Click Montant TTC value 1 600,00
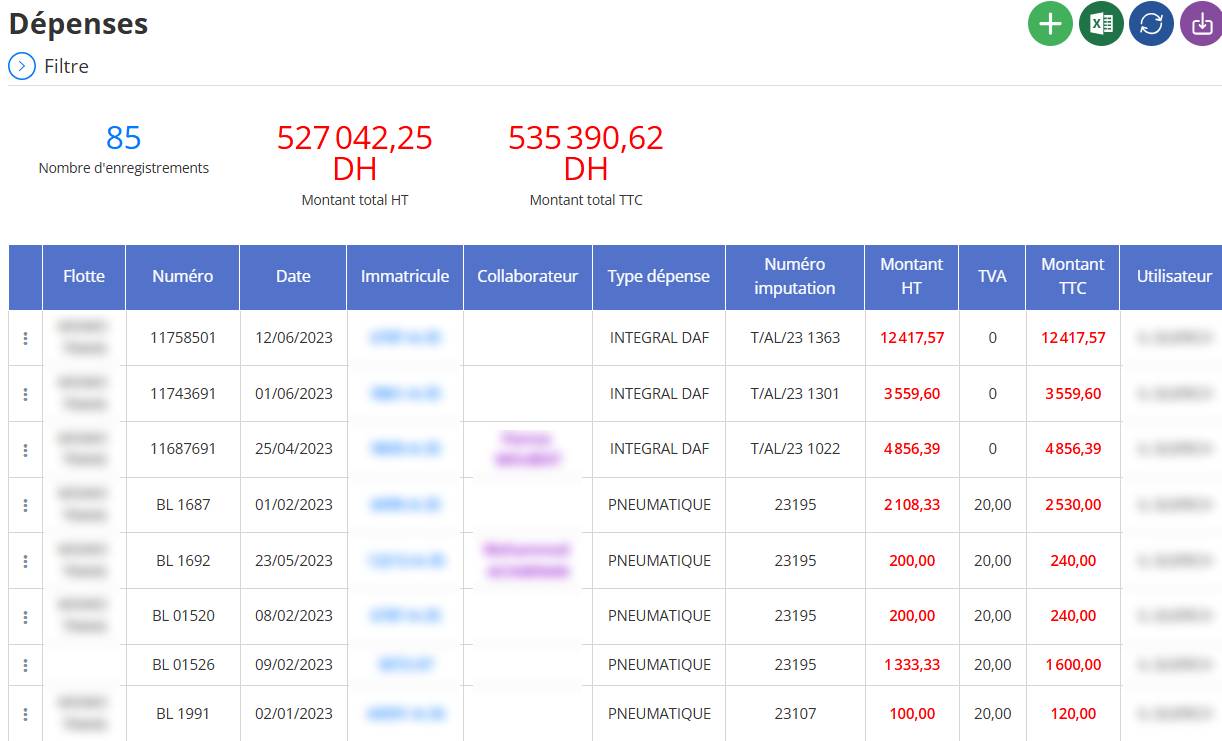This screenshot has height=741, width=1222. (x=1073, y=665)
